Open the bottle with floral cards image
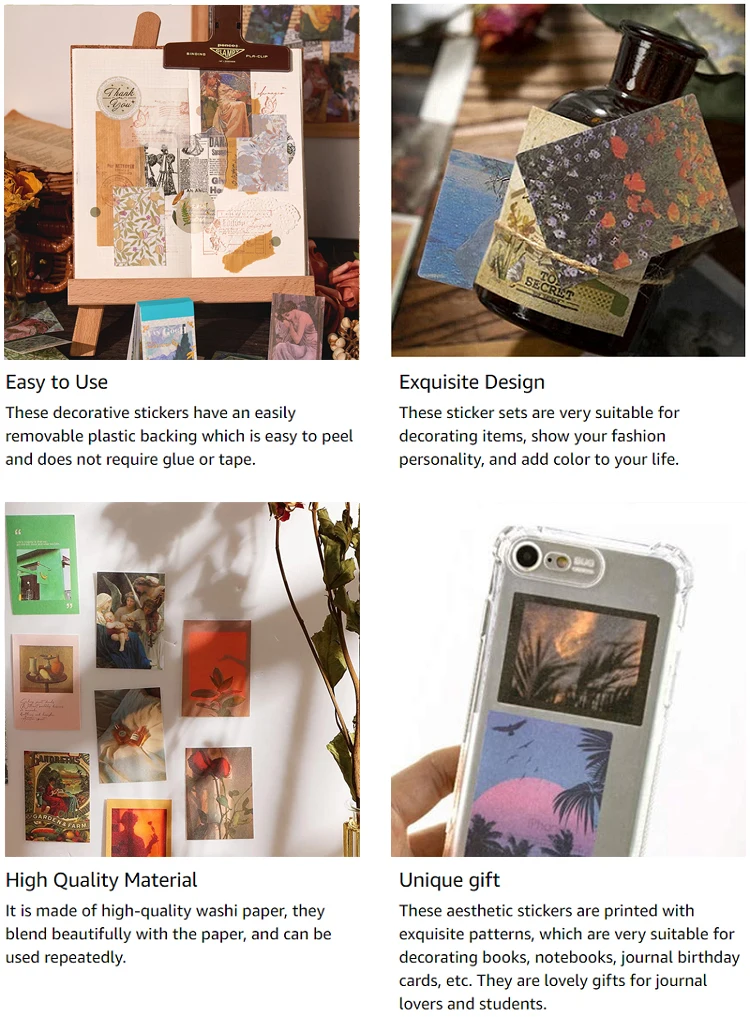Screen dimensions: 750x1017 coord(568,180)
